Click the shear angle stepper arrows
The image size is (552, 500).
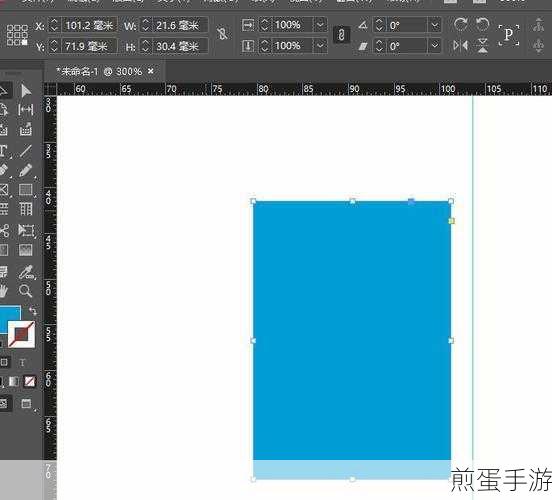coord(379,46)
